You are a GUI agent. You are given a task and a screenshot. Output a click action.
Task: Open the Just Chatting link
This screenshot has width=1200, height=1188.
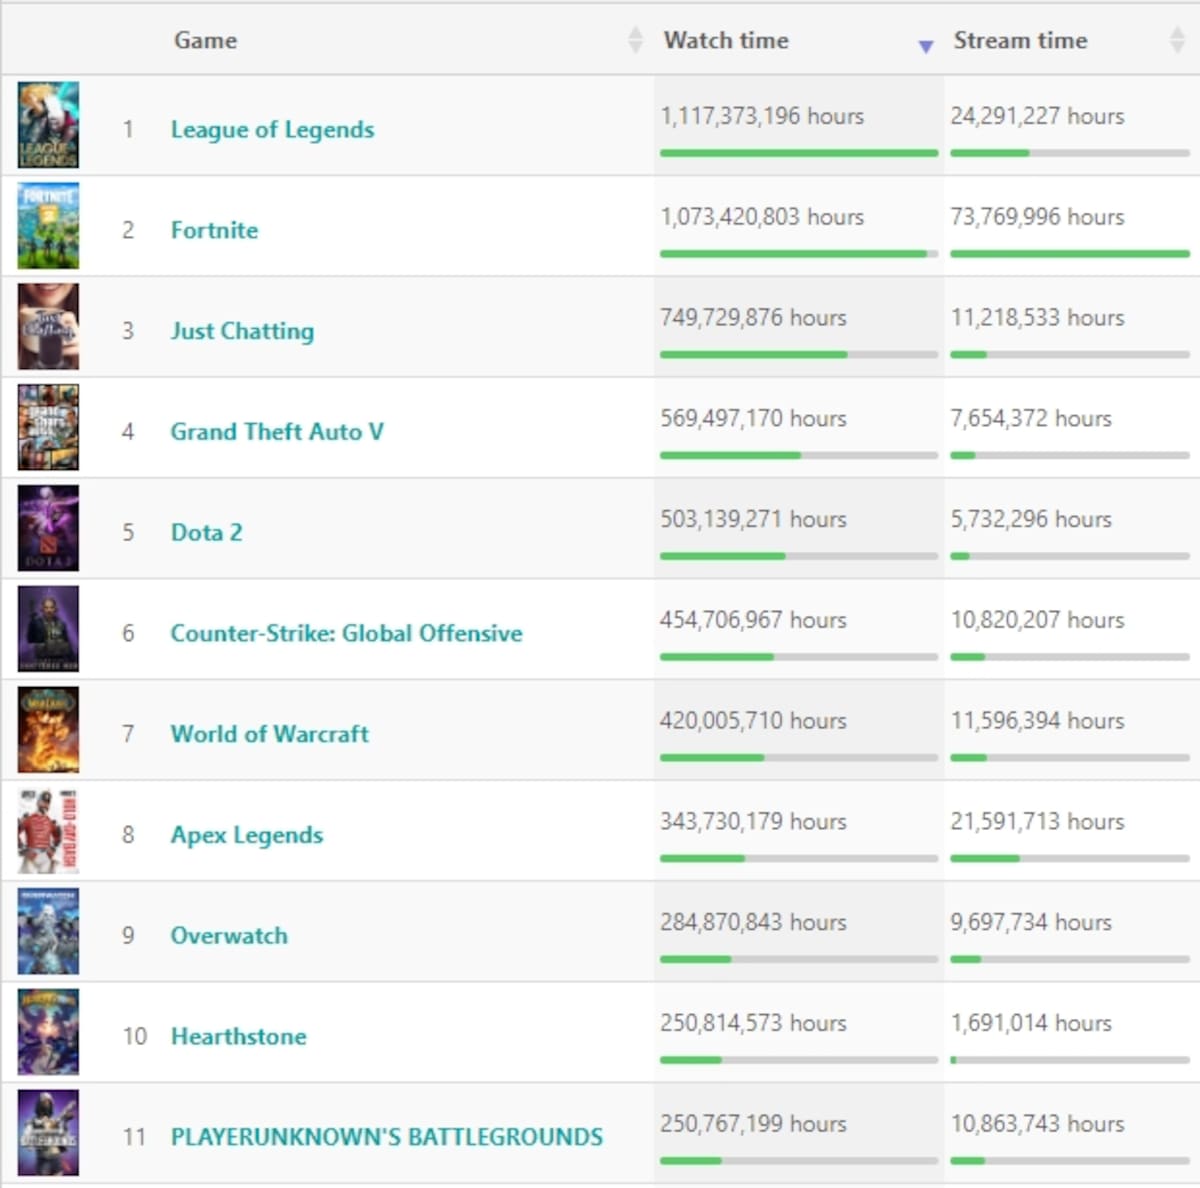point(242,331)
